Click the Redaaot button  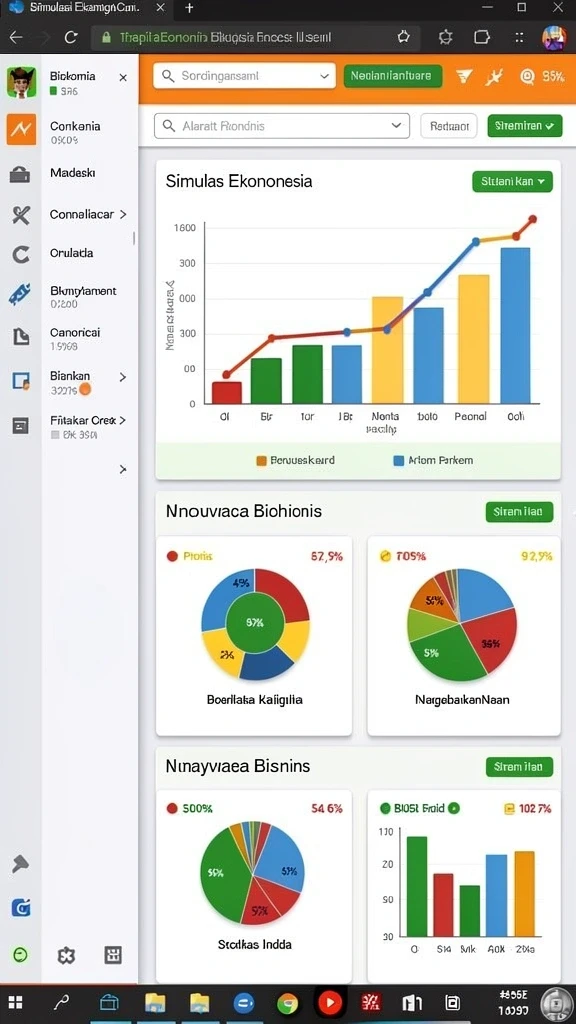coord(449,126)
